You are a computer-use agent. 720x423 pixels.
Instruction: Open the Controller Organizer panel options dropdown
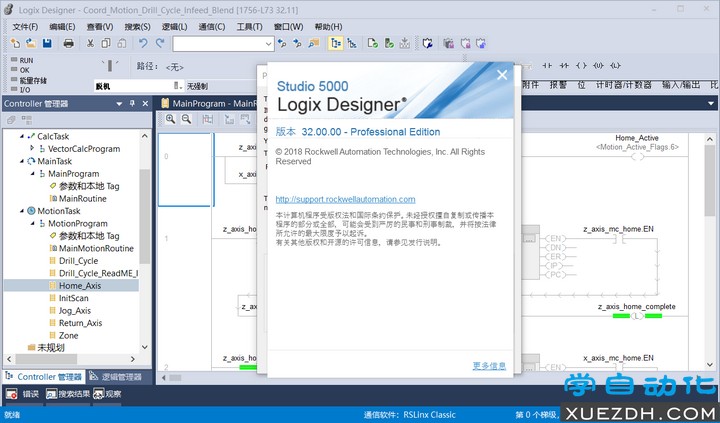coord(119,104)
